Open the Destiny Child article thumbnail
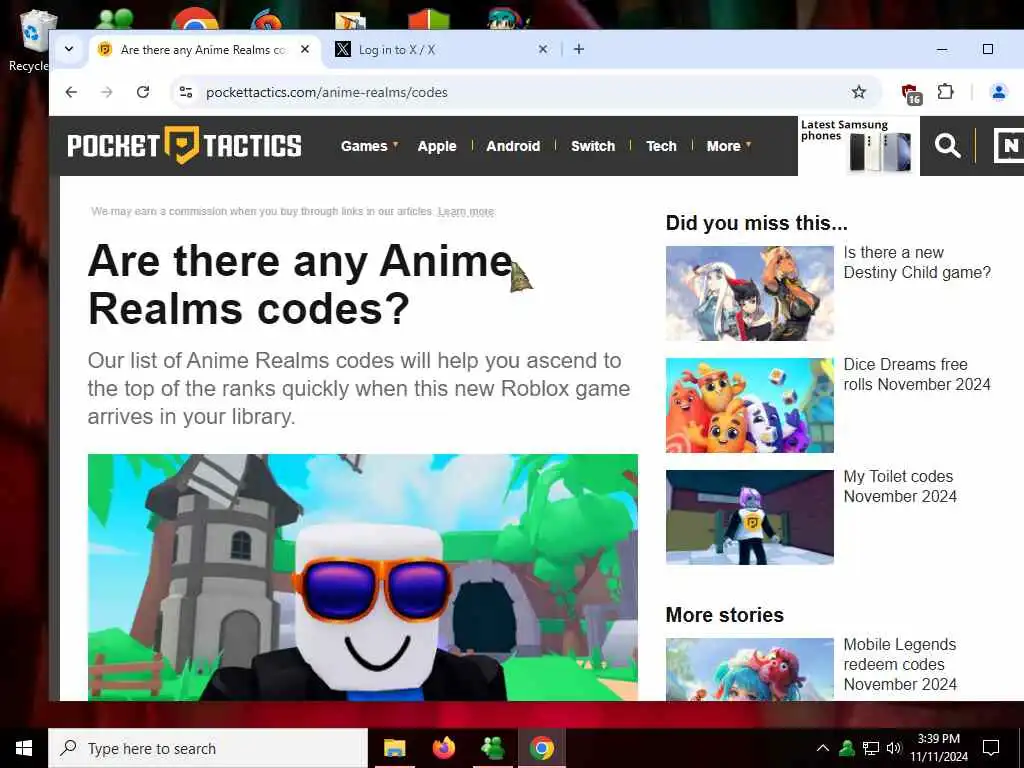The width and height of the screenshot is (1024, 768). (750, 293)
